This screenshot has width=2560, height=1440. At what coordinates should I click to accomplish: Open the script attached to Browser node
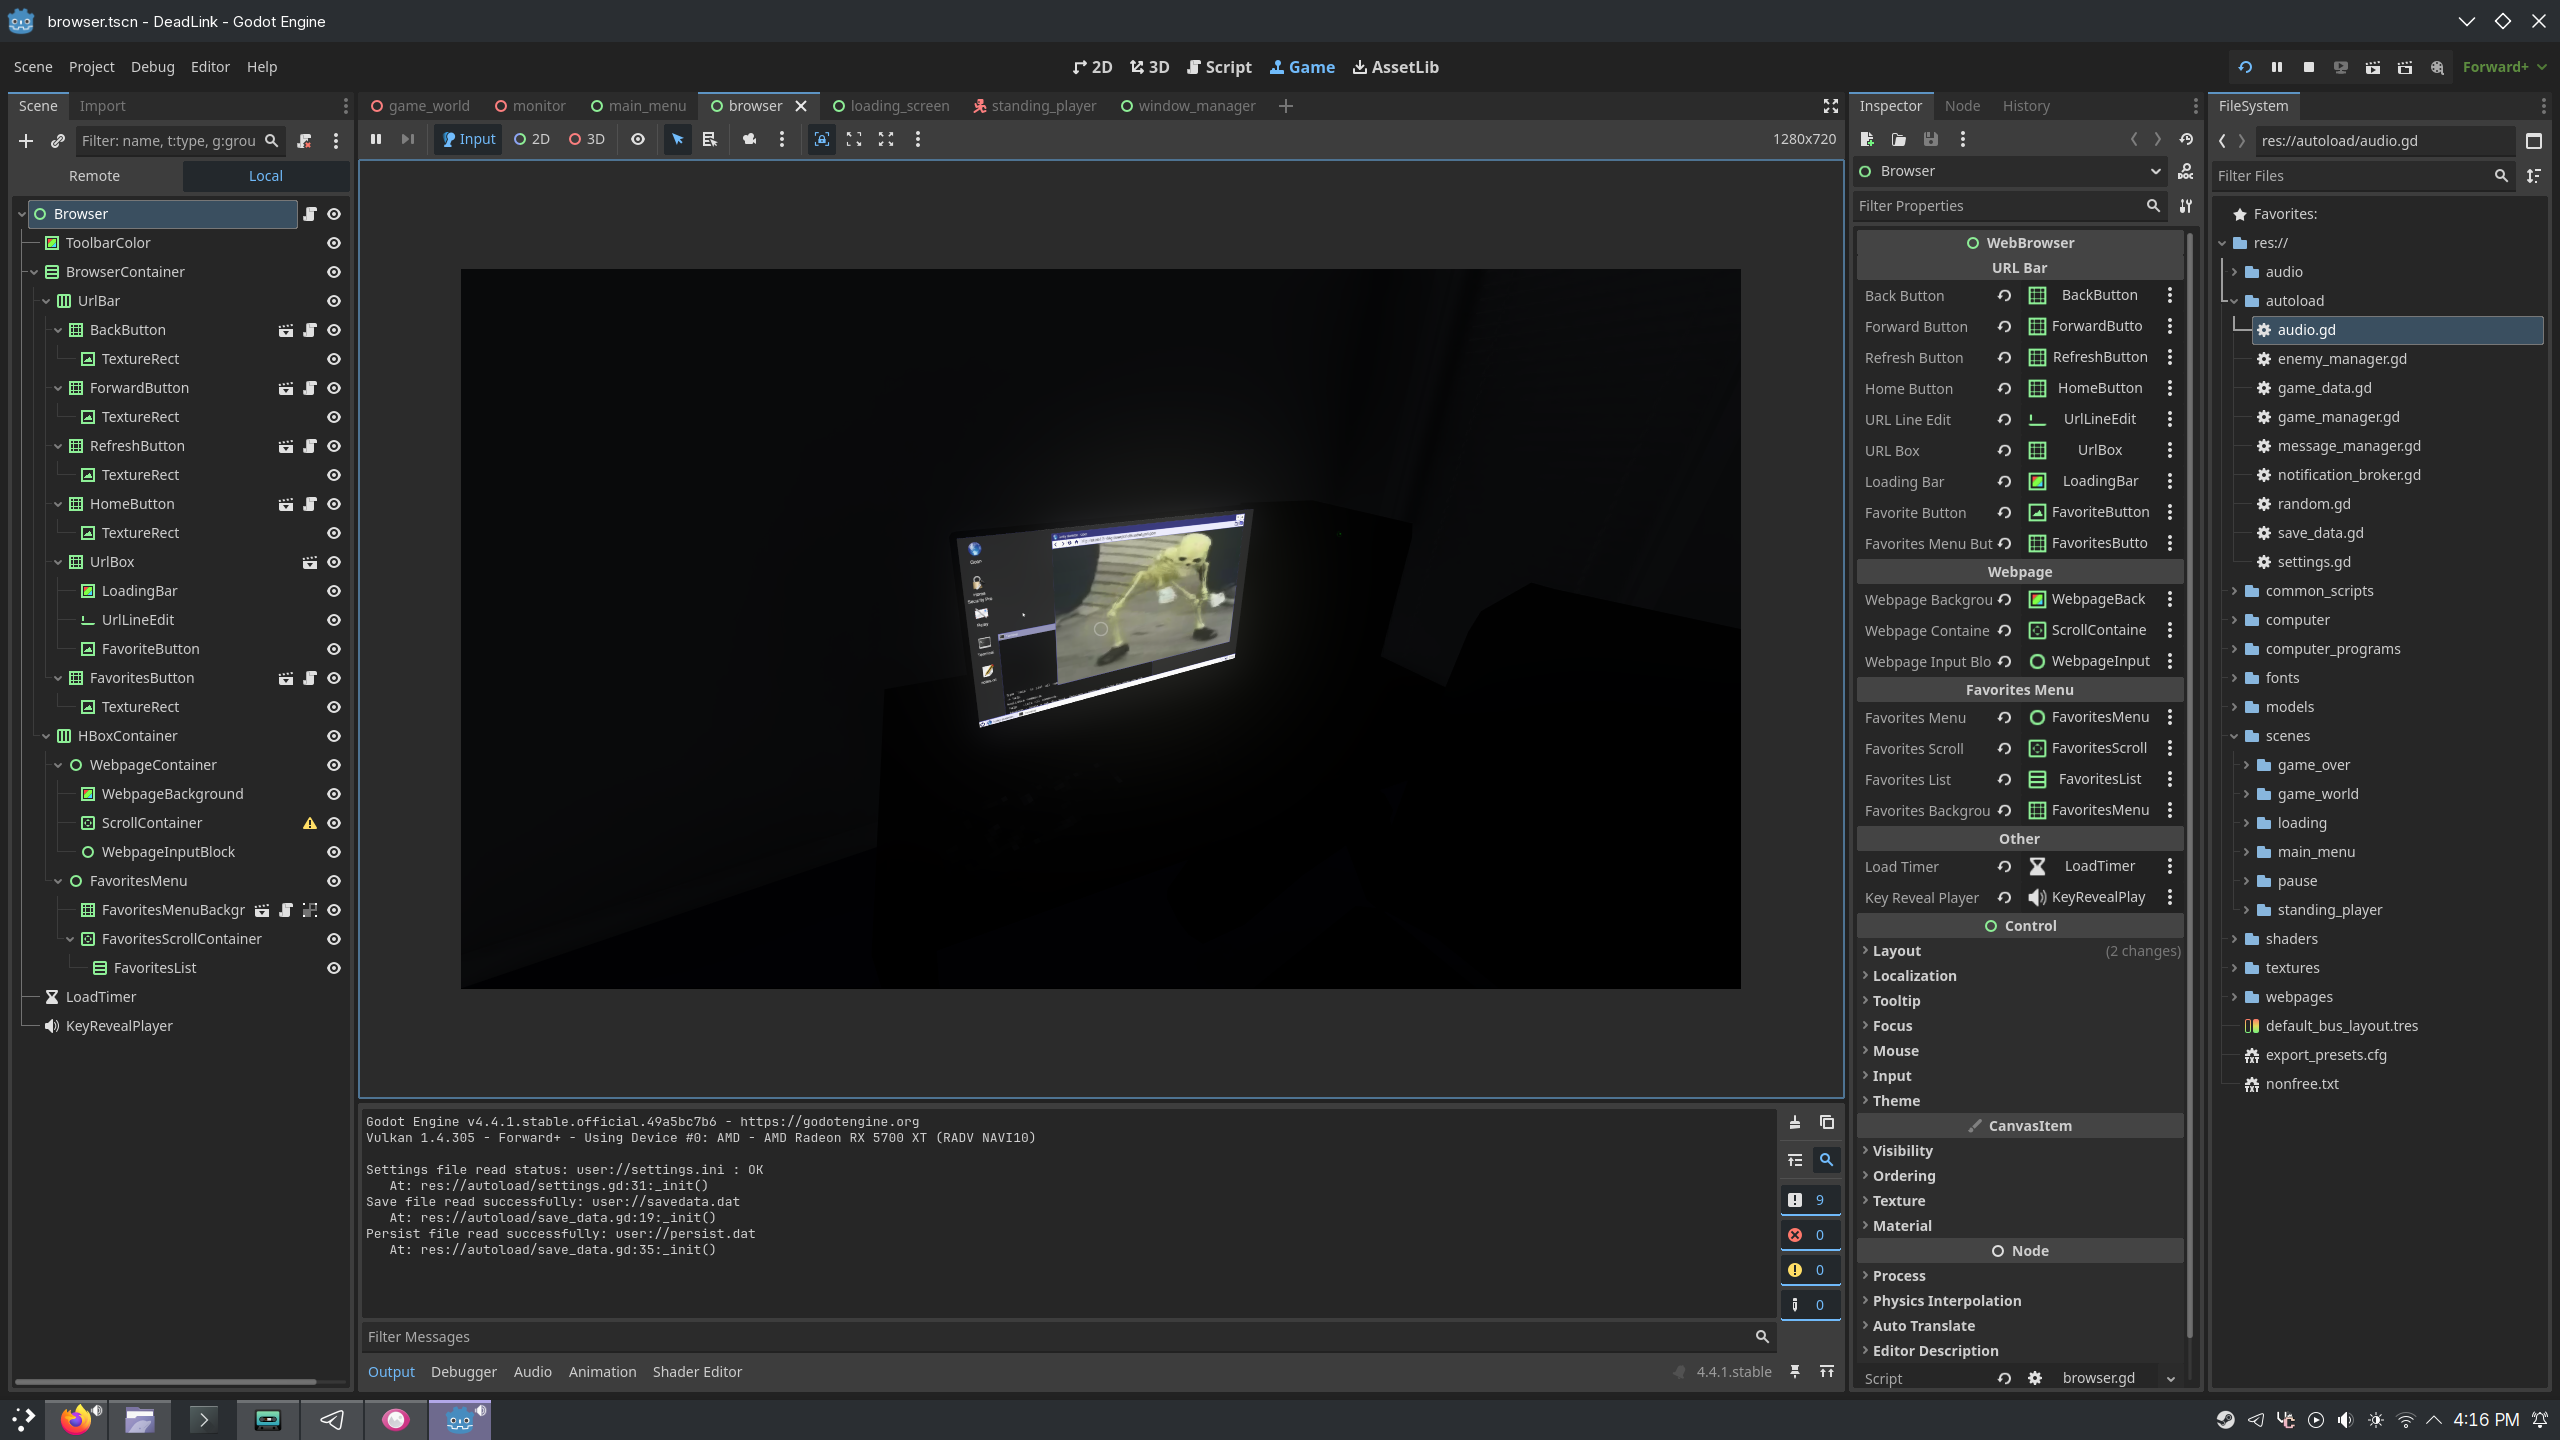coord(310,214)
